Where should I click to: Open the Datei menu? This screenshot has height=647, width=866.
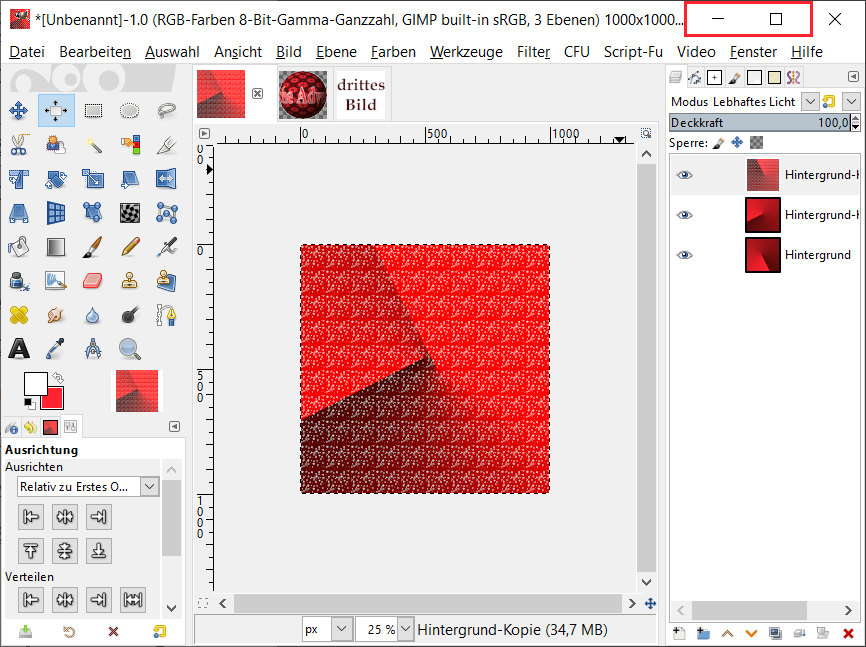click(x=27, y=52)
